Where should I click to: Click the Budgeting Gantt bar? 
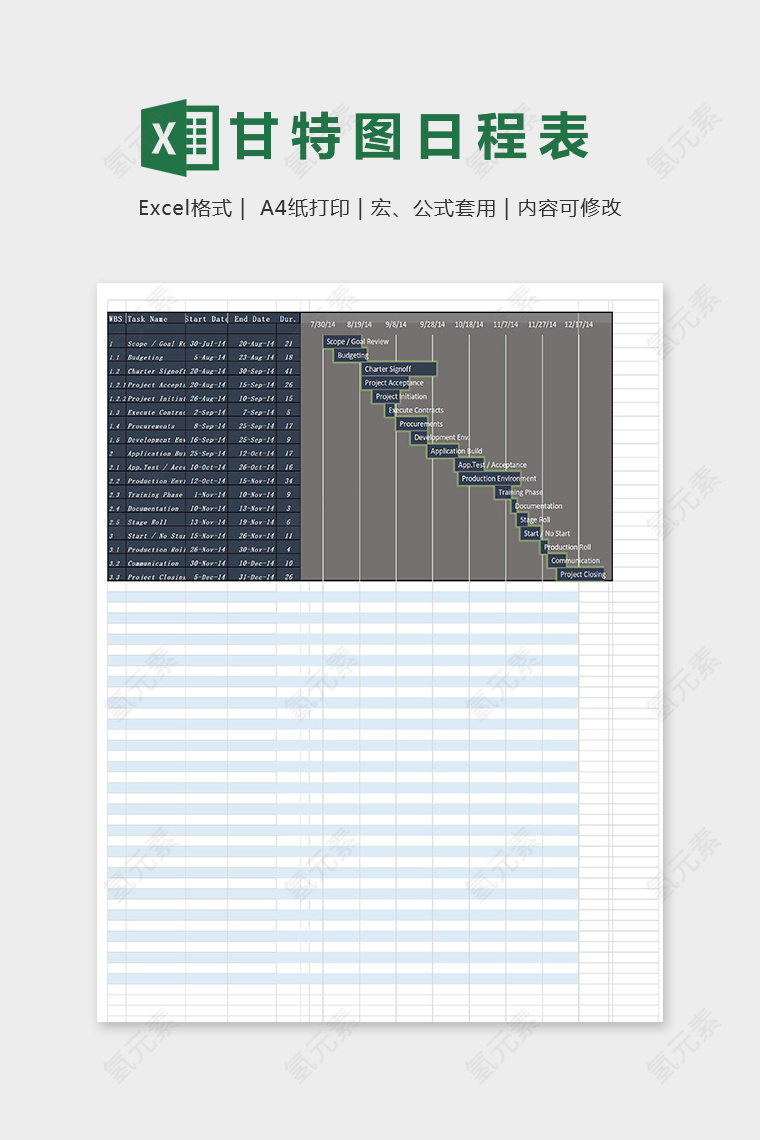tap(352, 355)
